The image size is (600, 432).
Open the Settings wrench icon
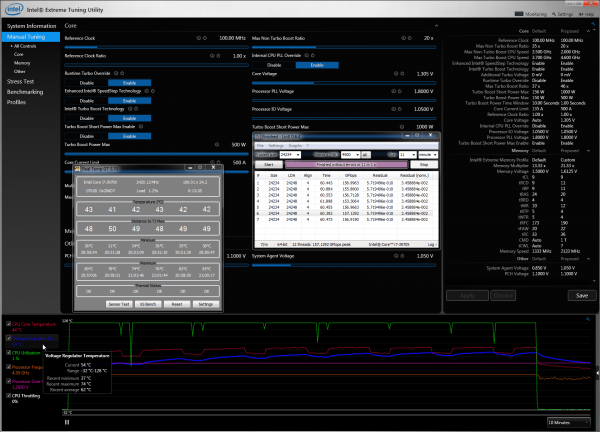554,14
